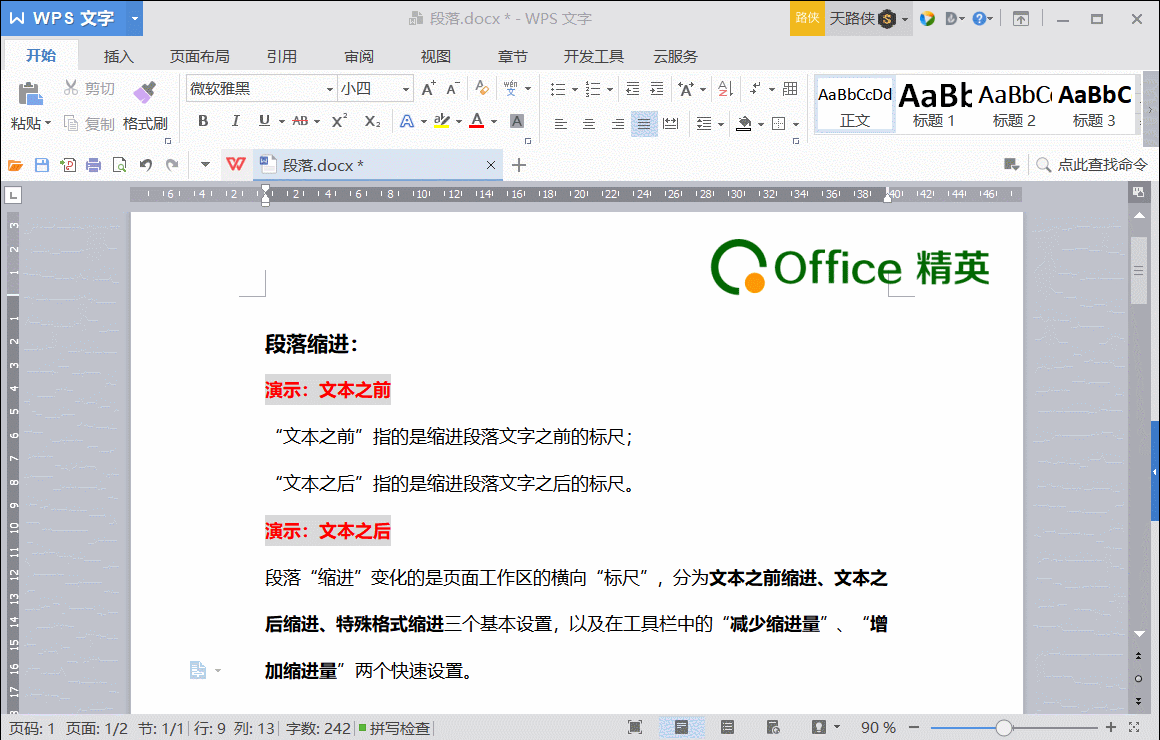
Task: Toggle italic formatting
Action: 235,121
